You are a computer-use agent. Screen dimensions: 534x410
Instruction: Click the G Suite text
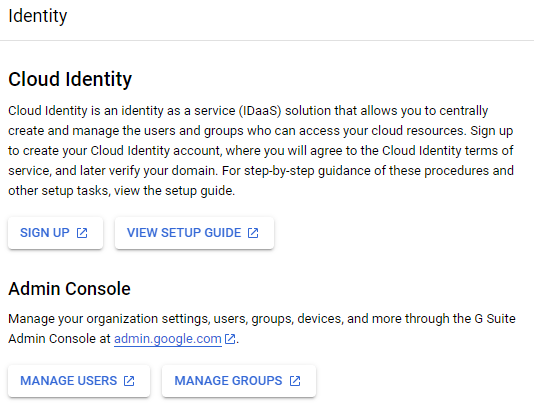(495, 319)
